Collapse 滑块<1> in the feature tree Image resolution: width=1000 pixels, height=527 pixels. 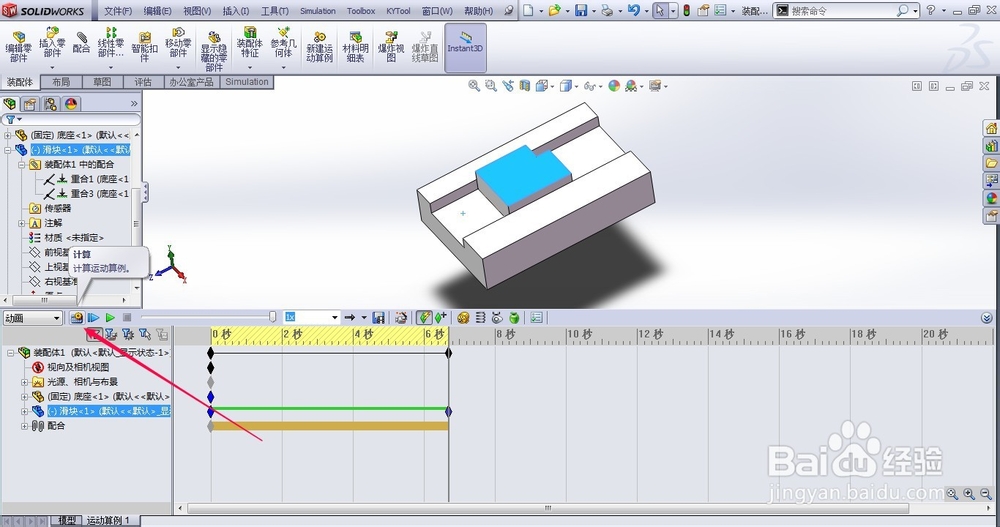point(8,150)
